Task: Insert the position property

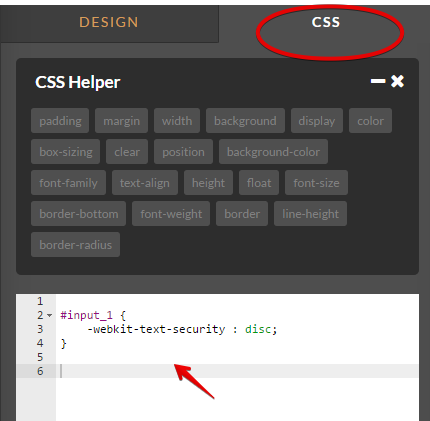Action: point(183,152)
